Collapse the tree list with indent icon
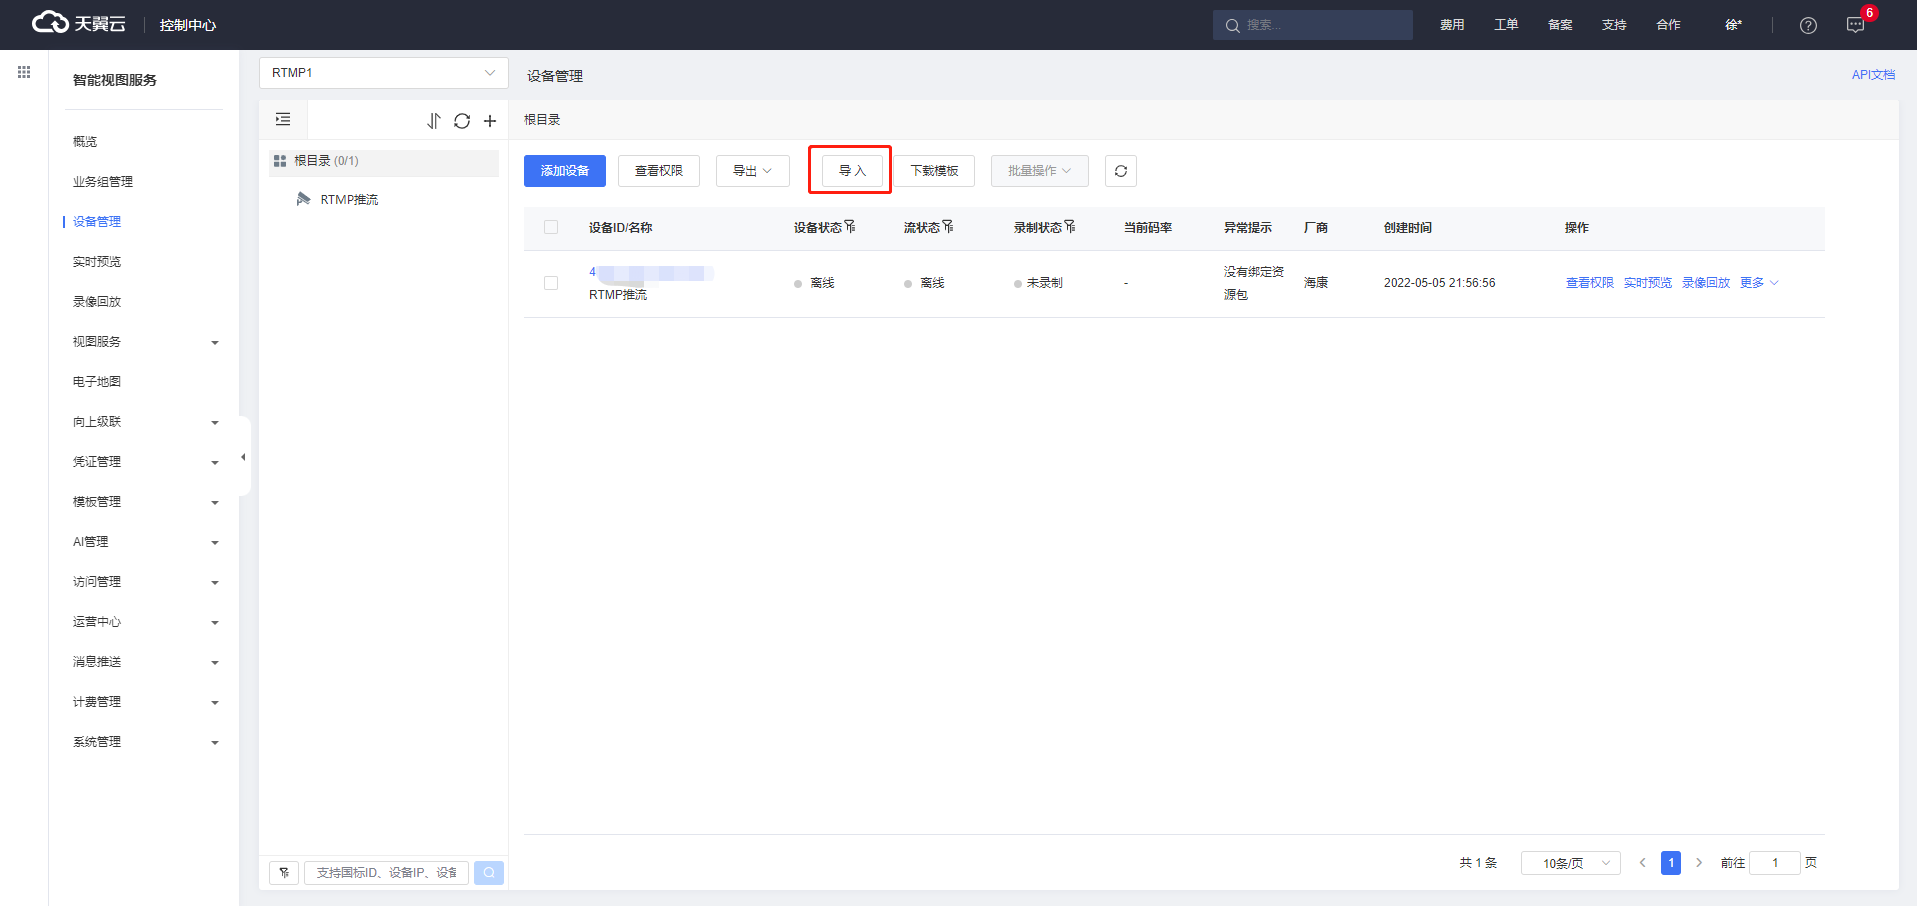 283,120
